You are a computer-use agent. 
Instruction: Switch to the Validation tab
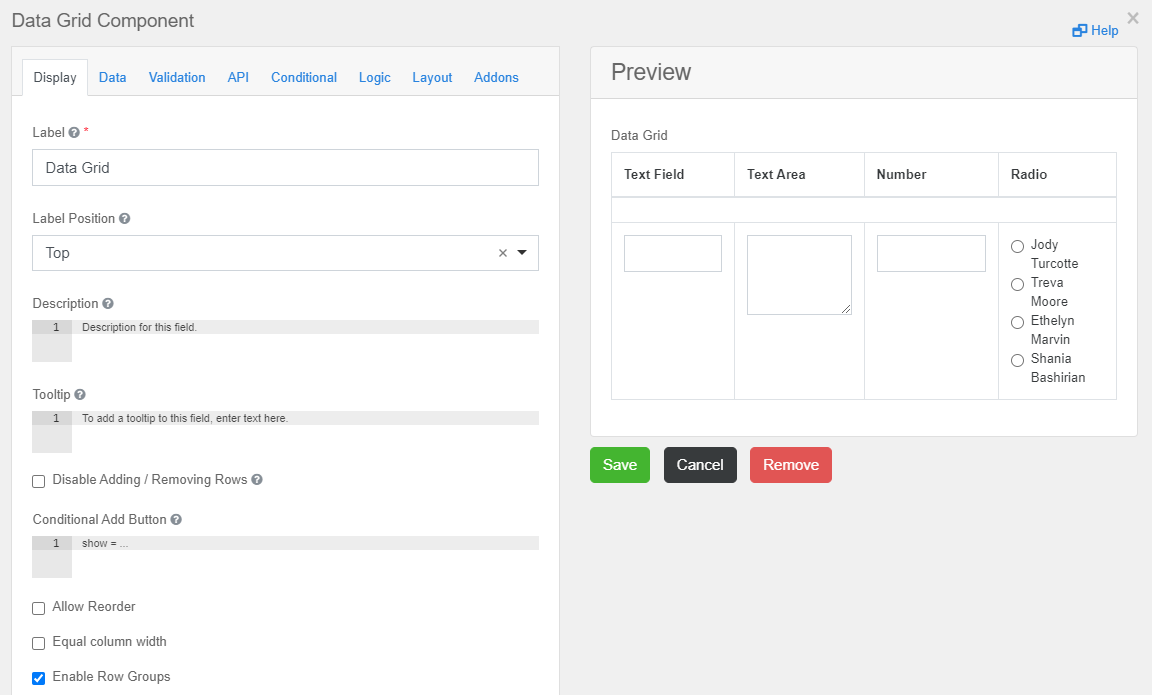(x=177, y=77)
